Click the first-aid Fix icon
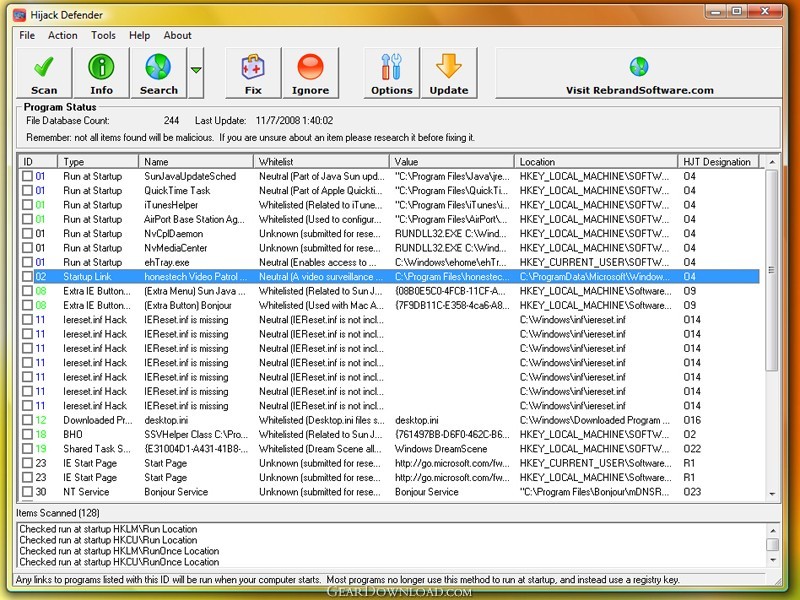This screenshot has width=800, height=600. click(253, 73)
